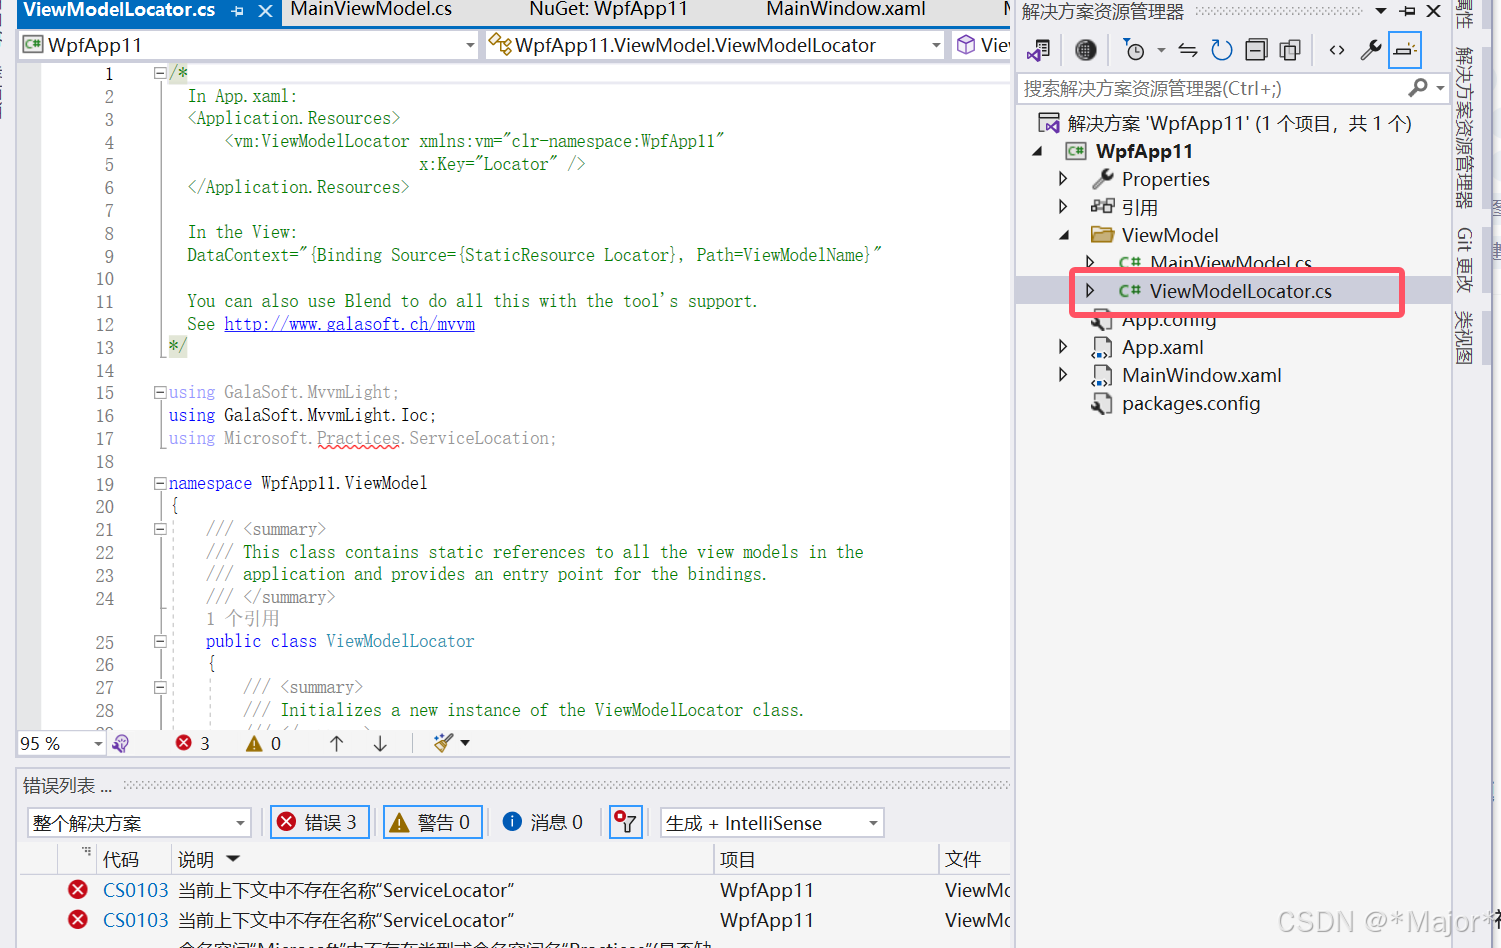The width and height of the screenshot is (1501, 948).
Task: Go to previous issue with up arrow
Action: click(x=336, y=743)
